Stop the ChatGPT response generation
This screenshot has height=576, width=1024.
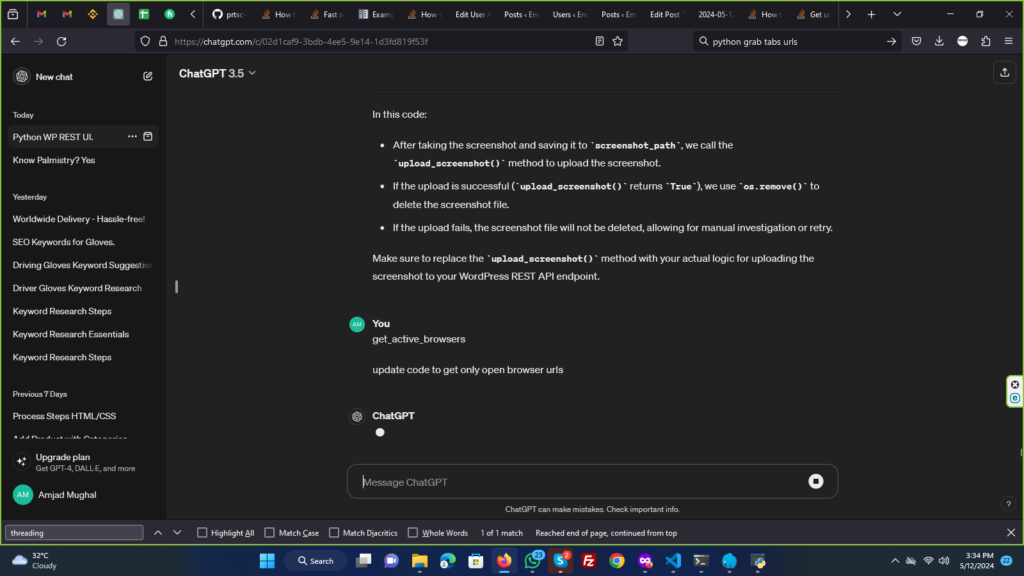pos(815,482)
